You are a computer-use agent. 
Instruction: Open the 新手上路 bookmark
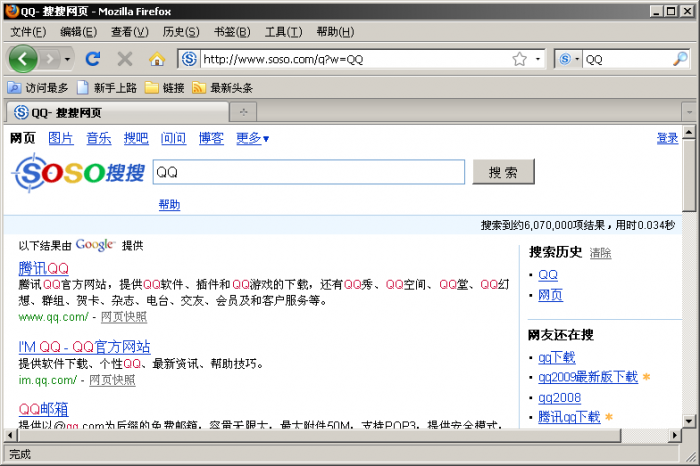pos(106,88)
